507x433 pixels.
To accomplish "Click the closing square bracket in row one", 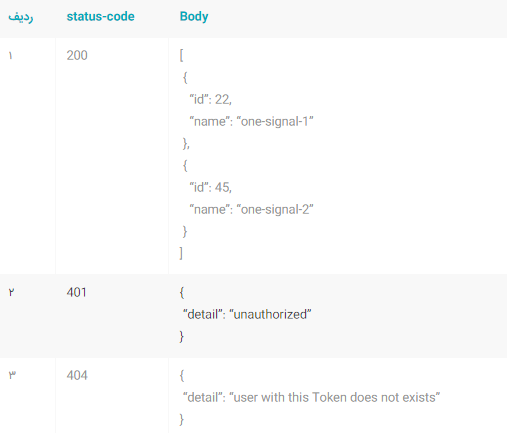I will pos(181,253).
